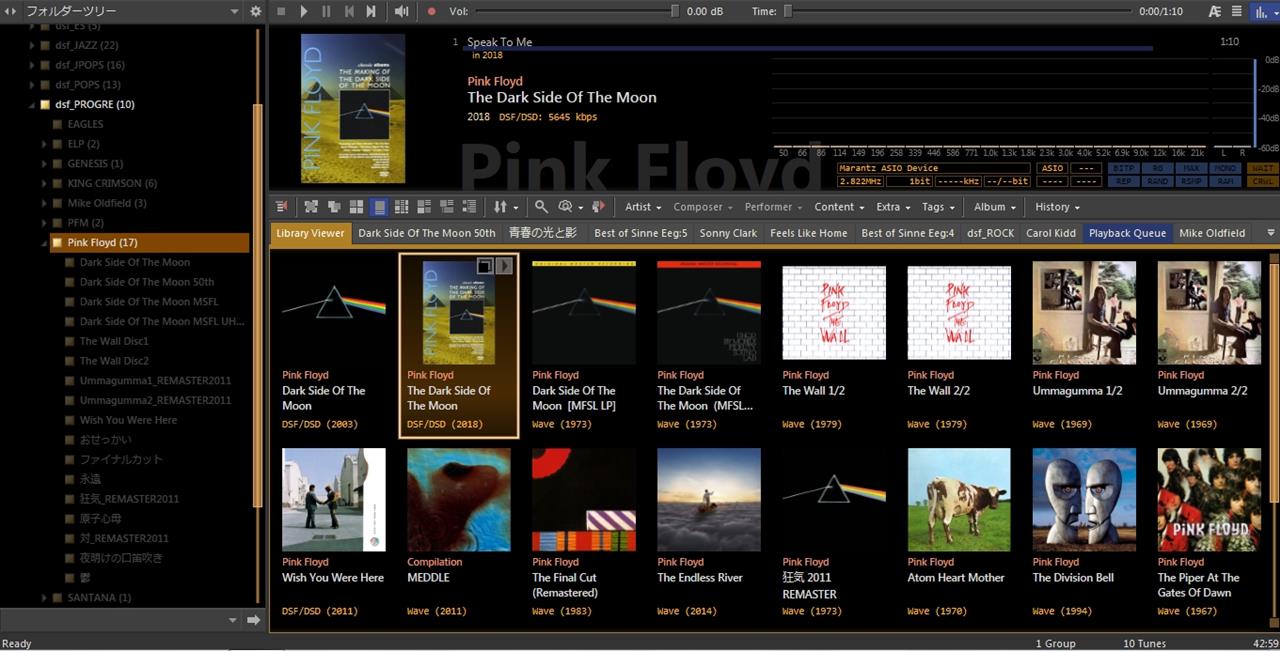Start playback with the Play button
1280x651 pixels.
(x=304, y=11)
